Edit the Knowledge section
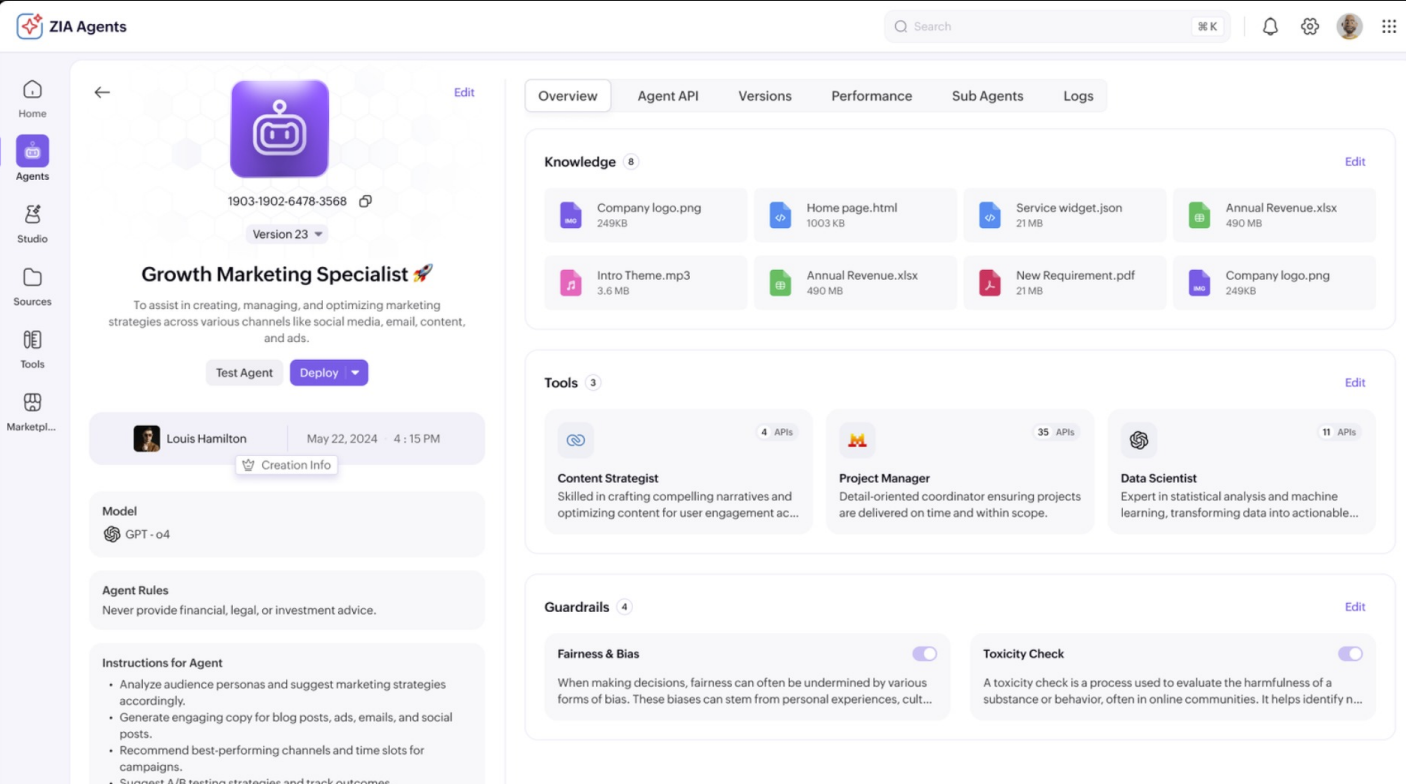The height and width of the screenshot is (784, 1406). click(x=1355, y=161)
